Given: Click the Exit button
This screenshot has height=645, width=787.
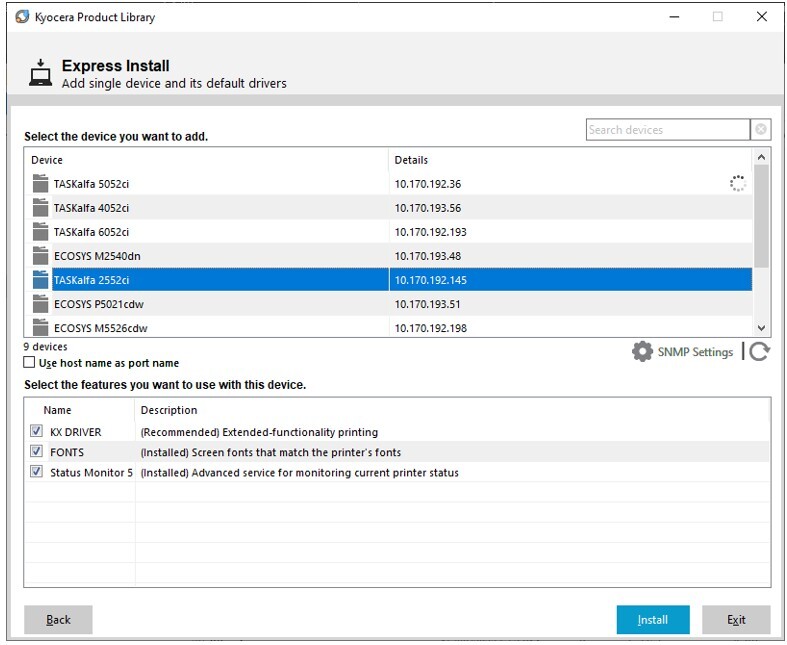Looking at the screenshot, I should [736, 619].
